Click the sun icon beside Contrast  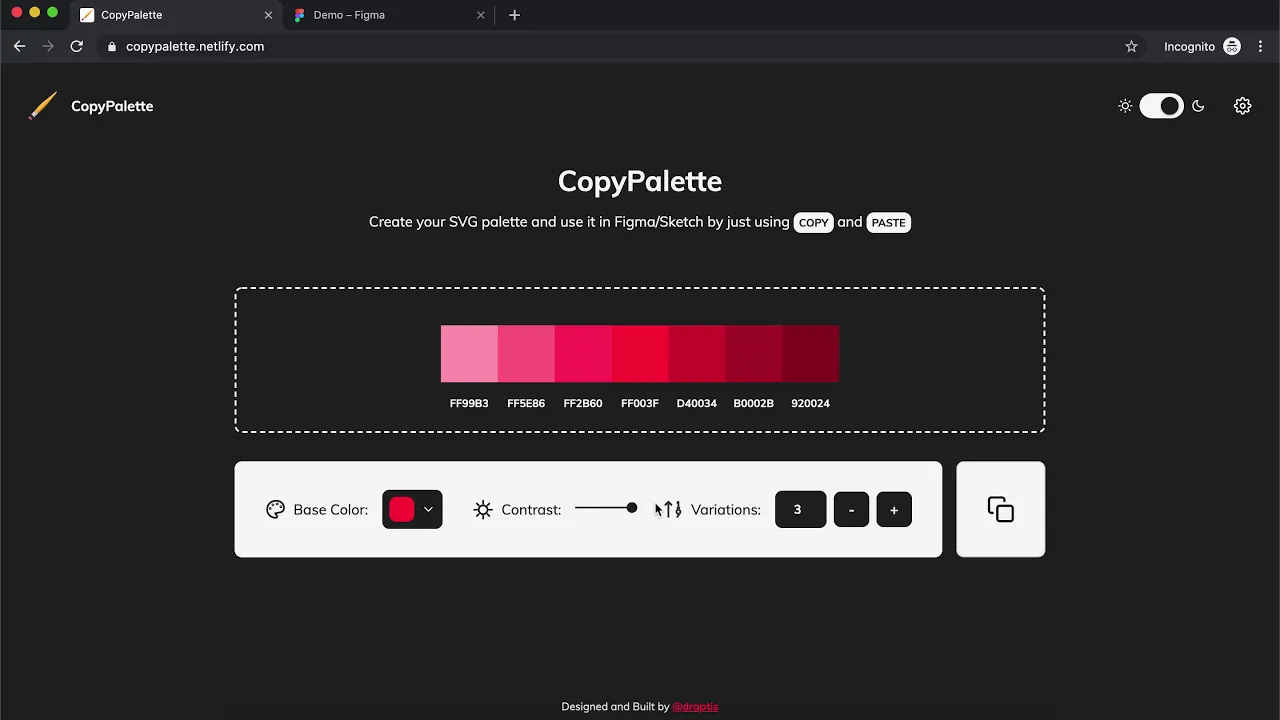(x=483, y=509)
